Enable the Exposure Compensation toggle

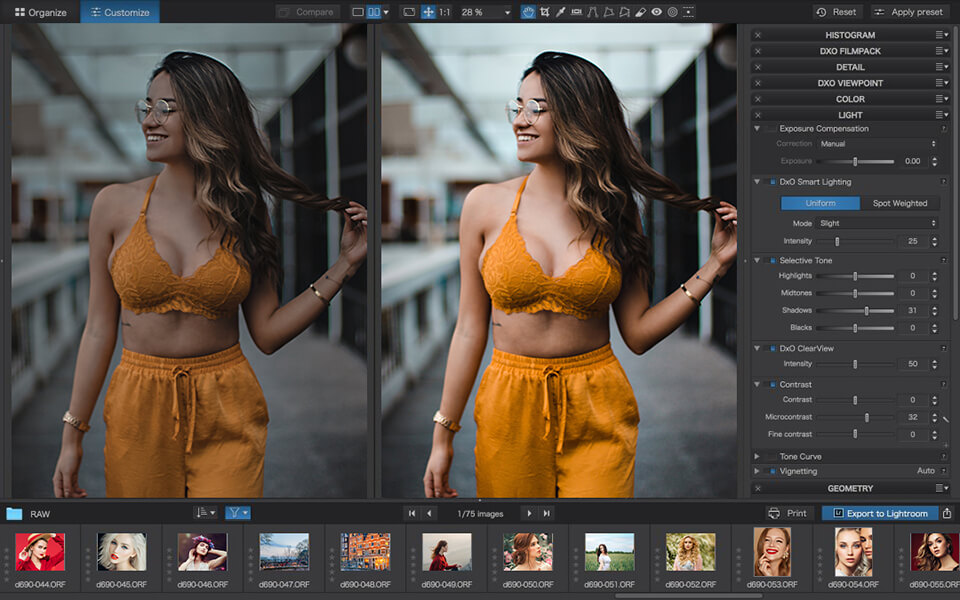[x=772, y=128]
